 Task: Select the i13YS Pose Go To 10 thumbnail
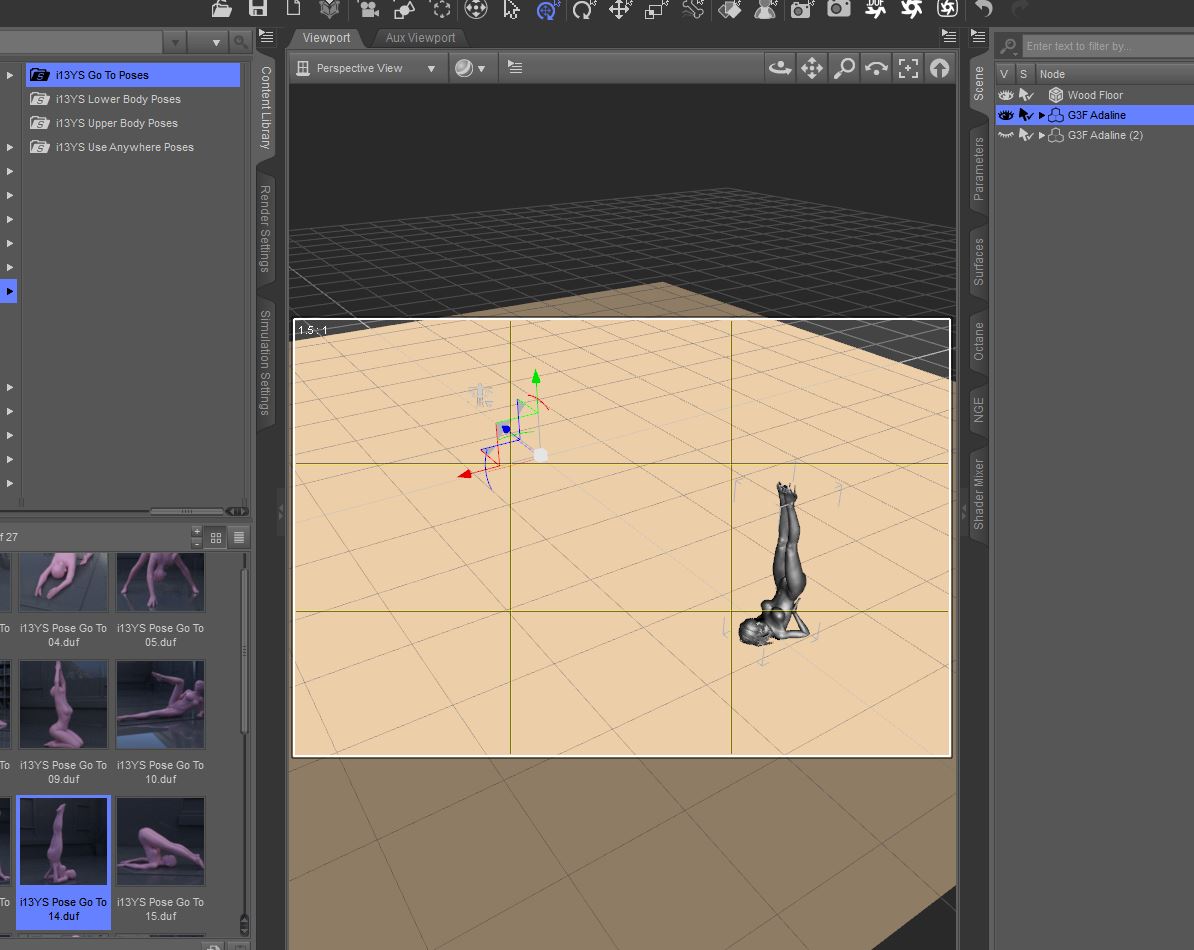(x=160, y=704)
